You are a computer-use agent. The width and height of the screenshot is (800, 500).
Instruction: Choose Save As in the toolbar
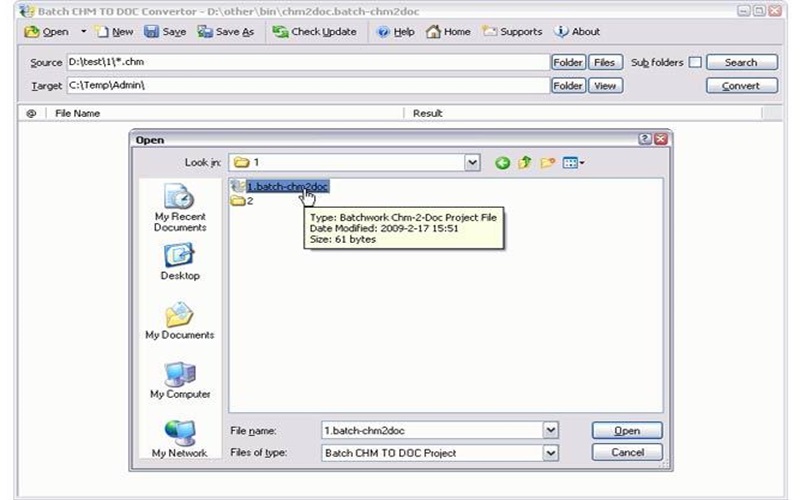[x=226, y=32]
